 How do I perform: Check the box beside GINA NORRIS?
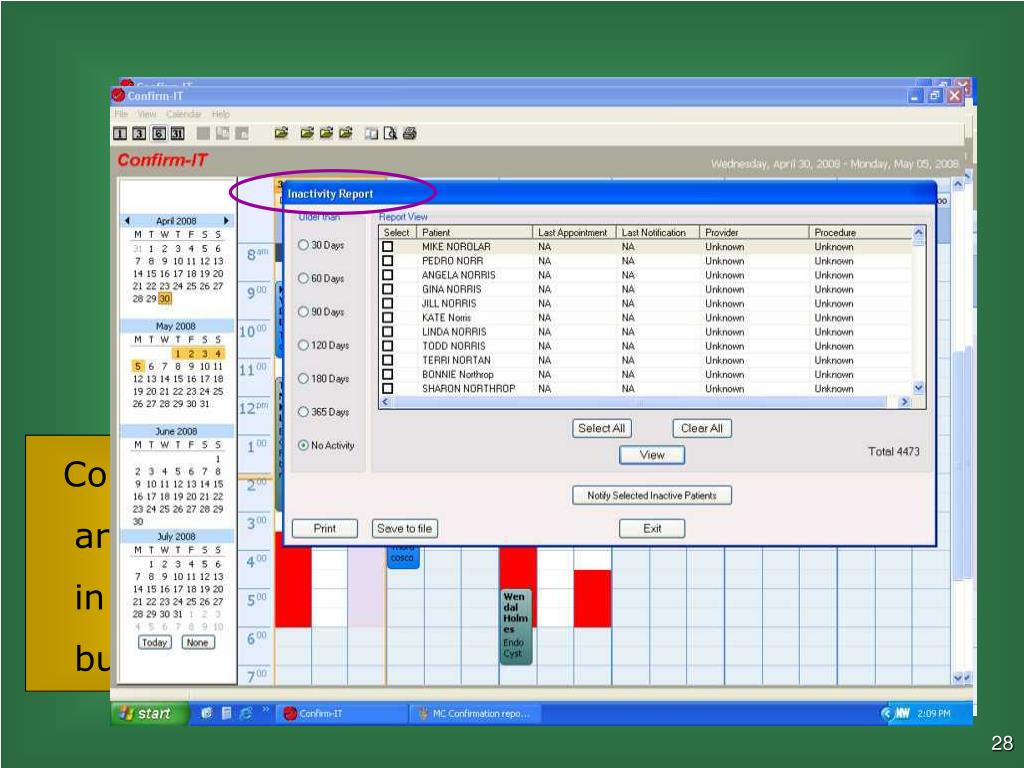387,289
